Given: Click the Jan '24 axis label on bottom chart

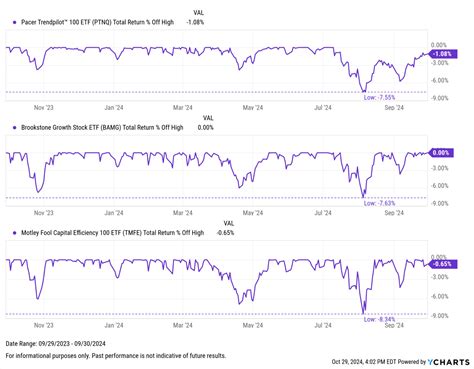Looking at the screenshot, I should coord(114,325).
